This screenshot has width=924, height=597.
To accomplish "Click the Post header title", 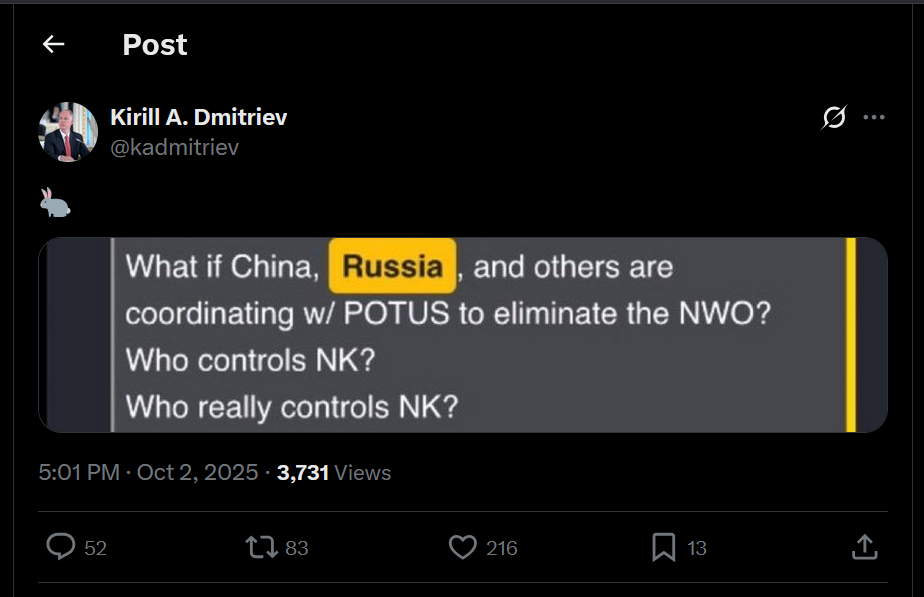I will [154, 45].
